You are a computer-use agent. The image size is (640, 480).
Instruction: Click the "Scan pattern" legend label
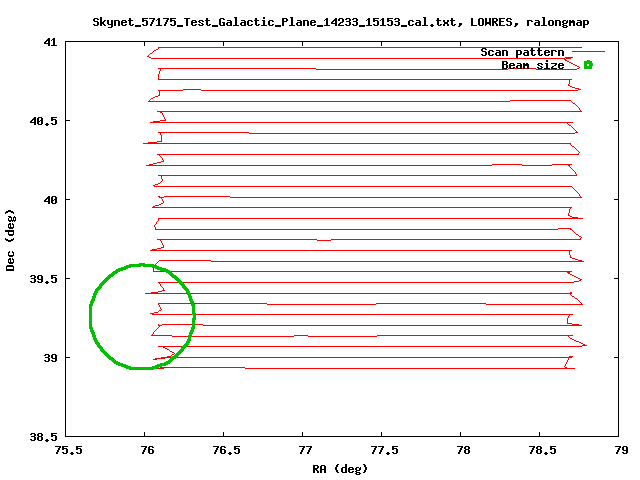pos(522,52)
